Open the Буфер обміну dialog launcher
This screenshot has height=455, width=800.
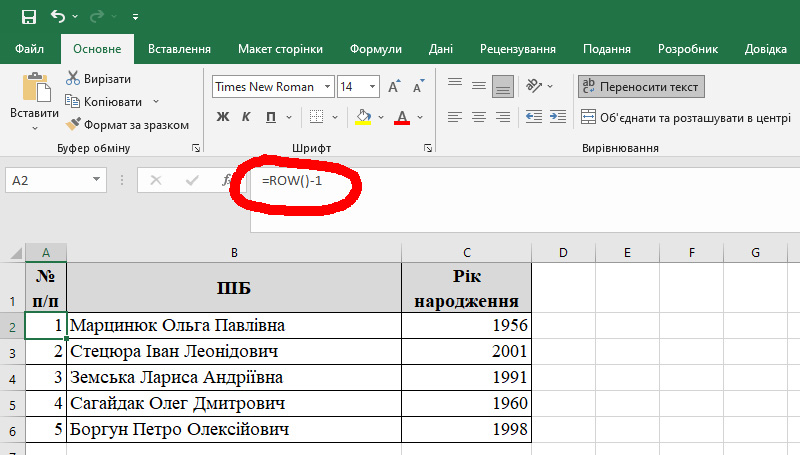click(196, 148)
